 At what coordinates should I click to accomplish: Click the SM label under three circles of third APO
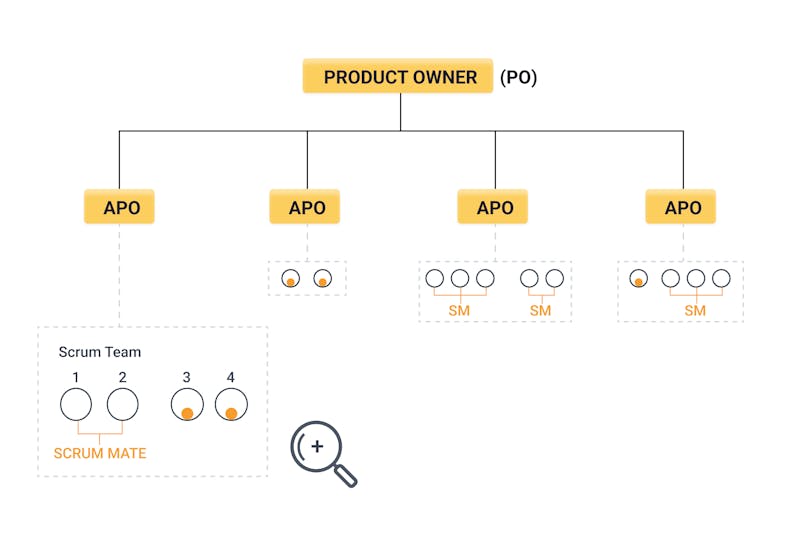pyautogui.click(x=459, y=311)
